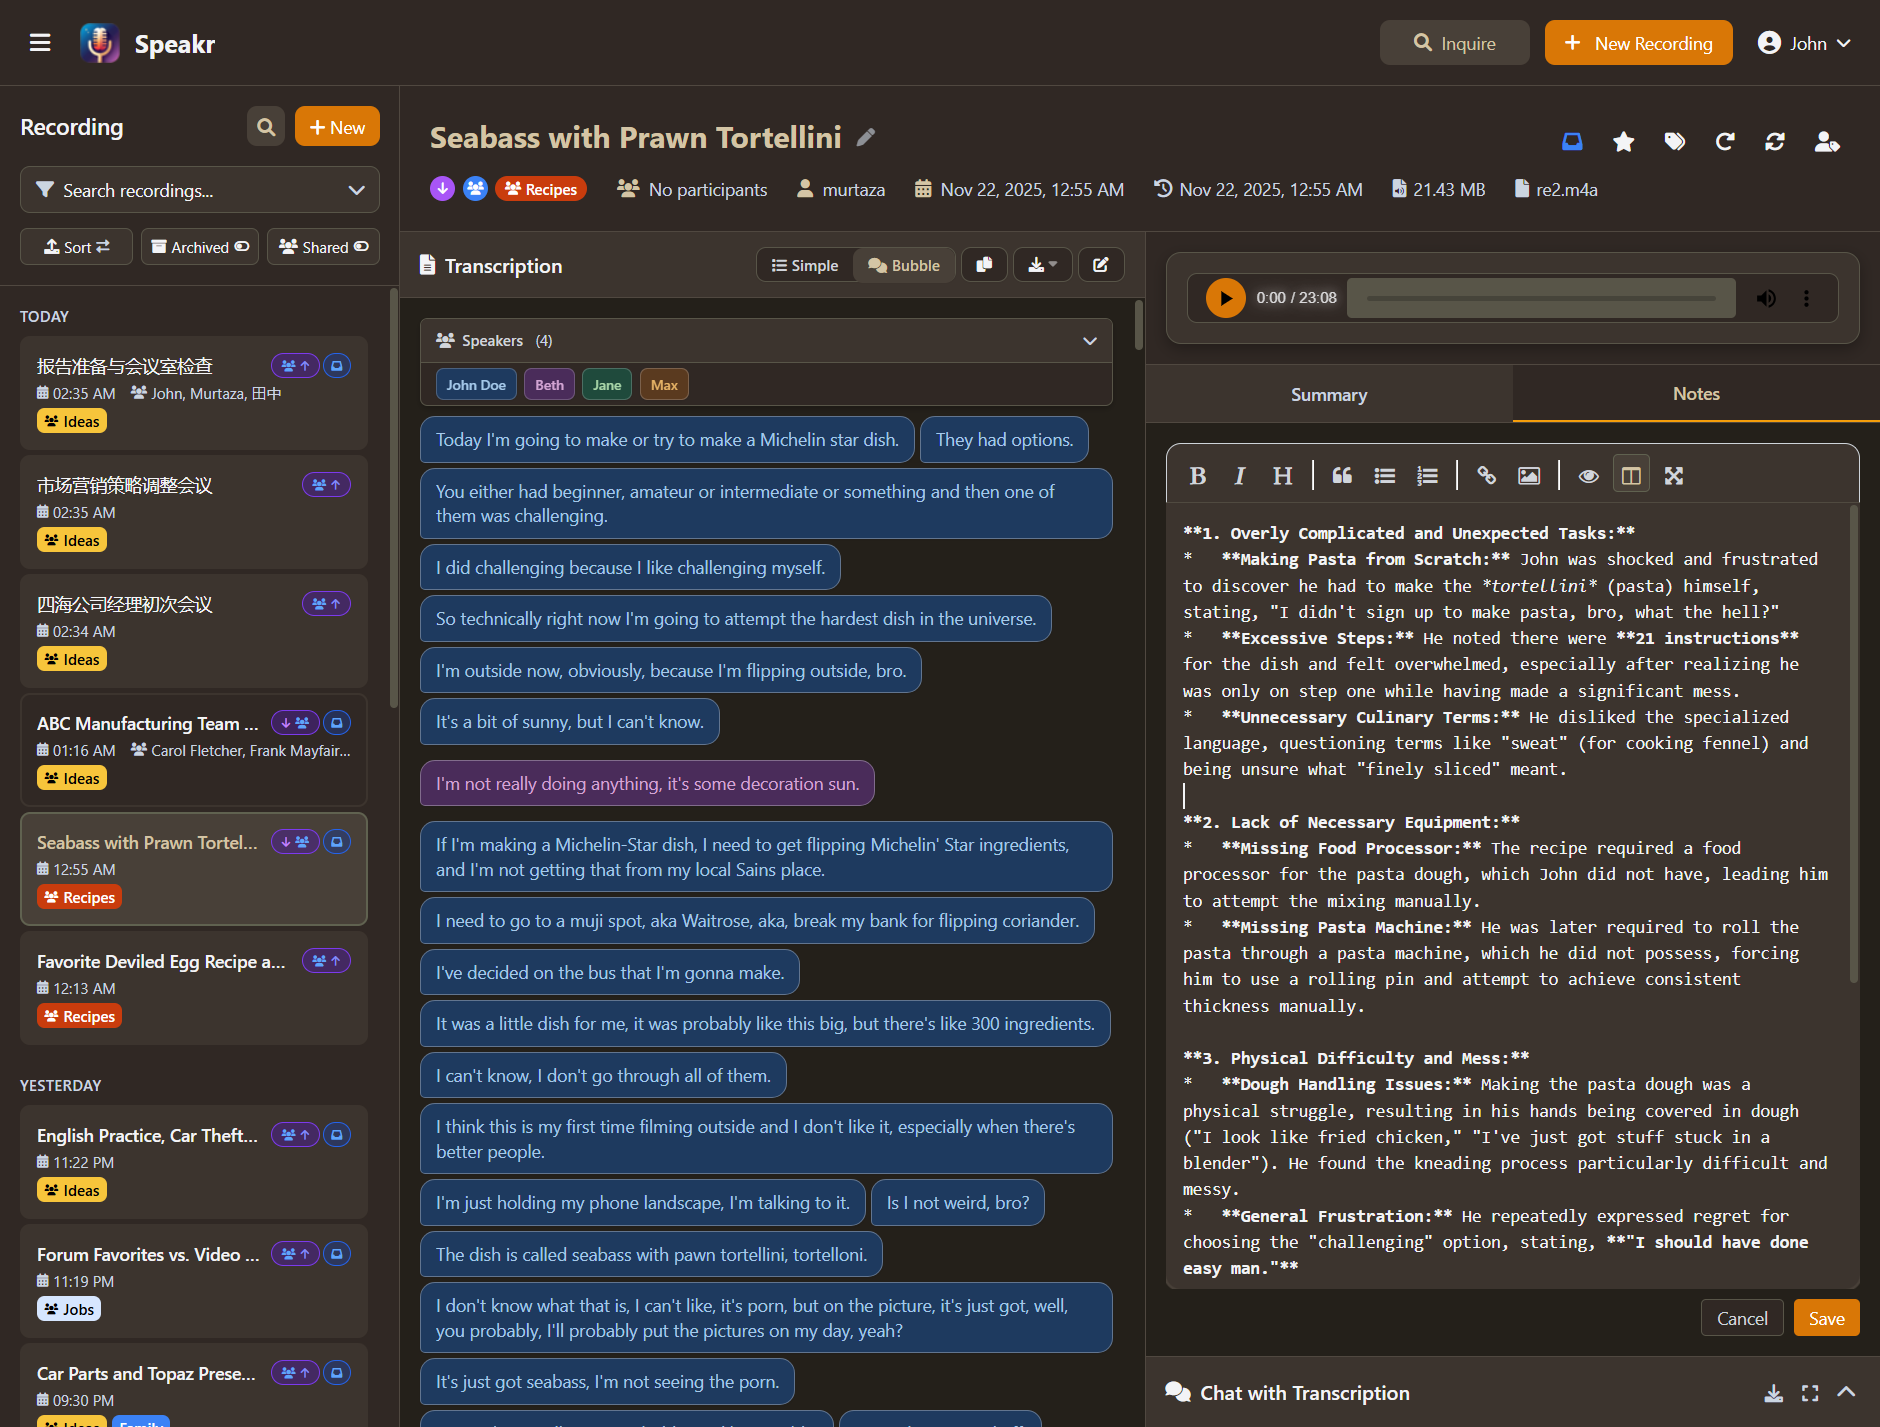1880x1427 pixels.
Task: Switch transcription view to Simple mode
Action: 804,264
